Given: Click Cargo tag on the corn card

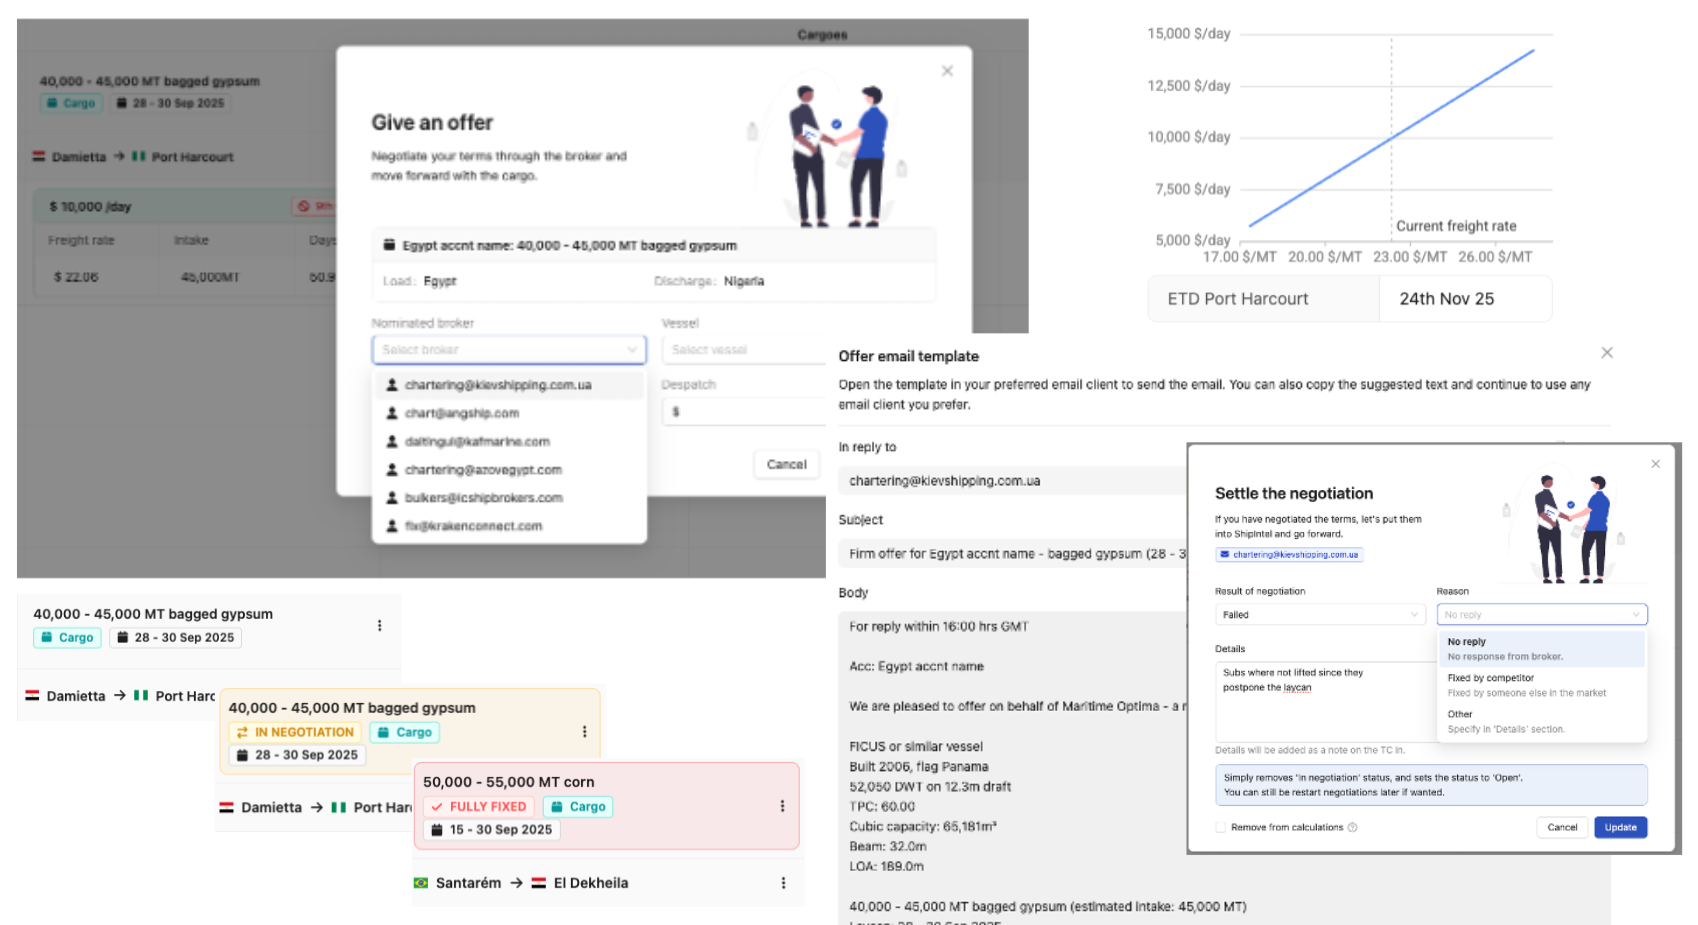Looking at the screenshot, I should 578,806.
